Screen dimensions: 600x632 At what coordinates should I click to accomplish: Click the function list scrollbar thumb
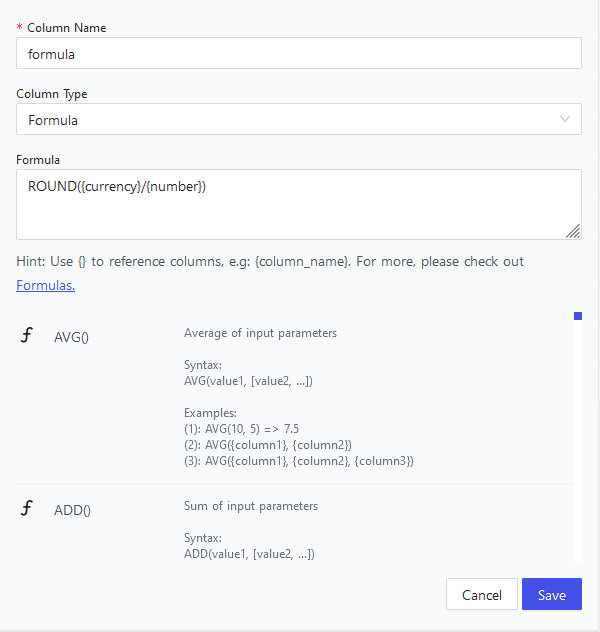coord(577,317)
